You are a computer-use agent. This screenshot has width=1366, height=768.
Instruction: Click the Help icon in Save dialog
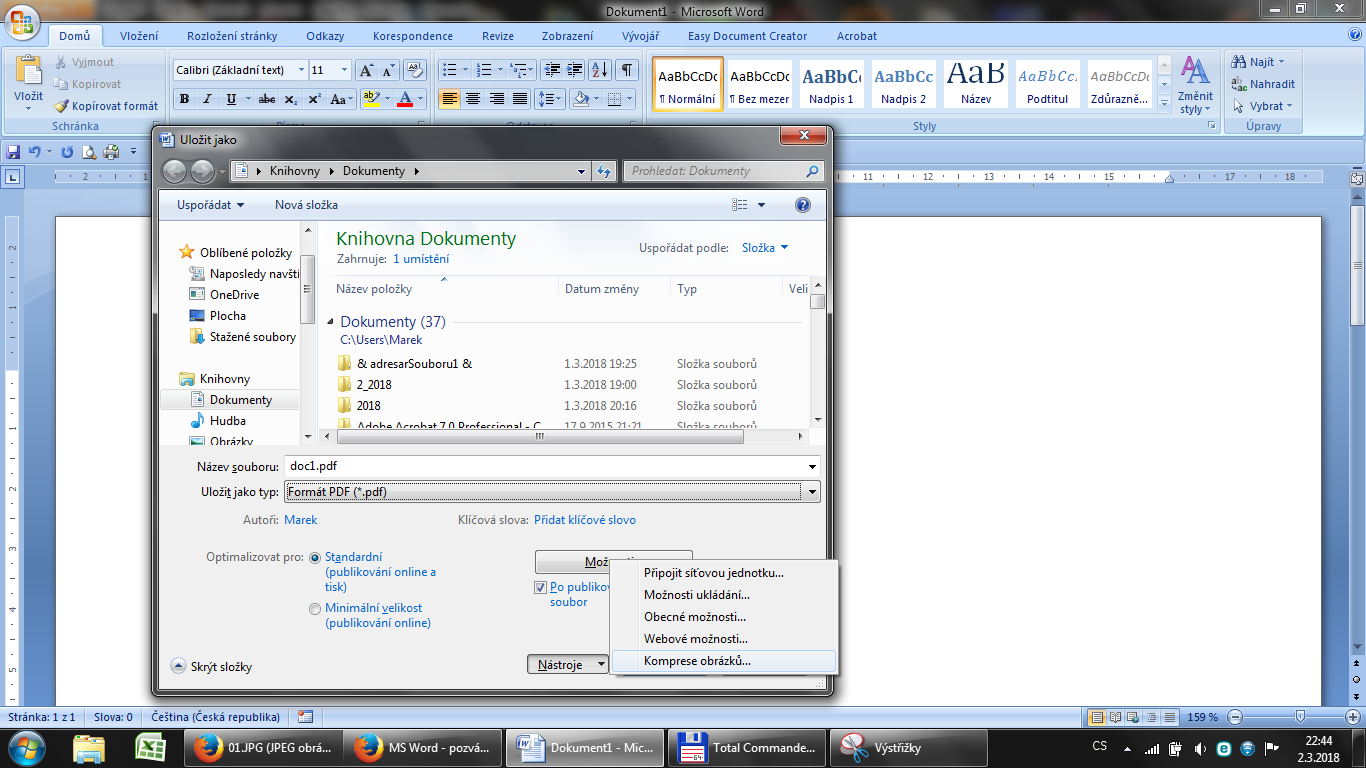click(x=802, y=205)
